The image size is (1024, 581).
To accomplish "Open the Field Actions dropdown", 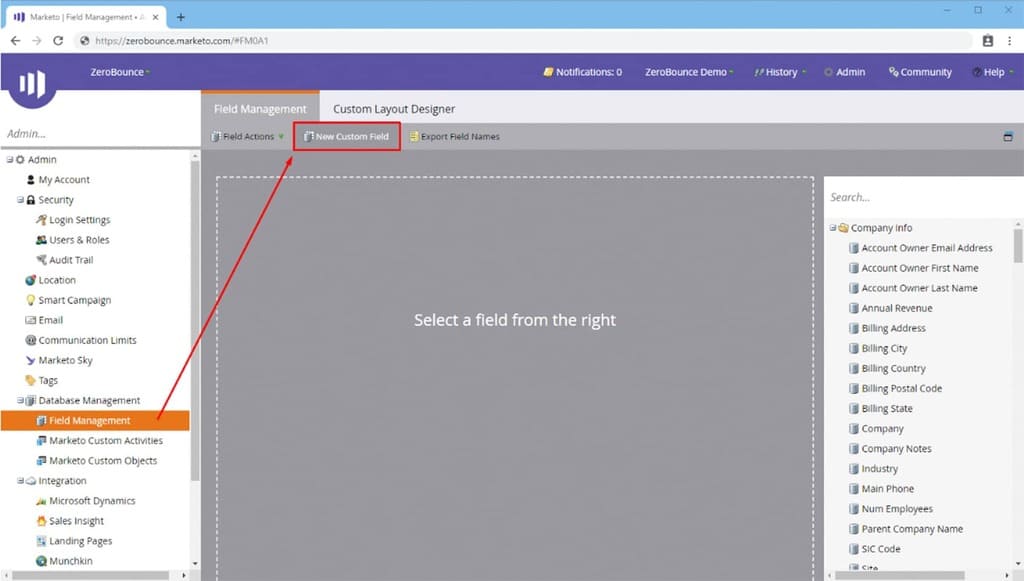I will pos(248,136).
